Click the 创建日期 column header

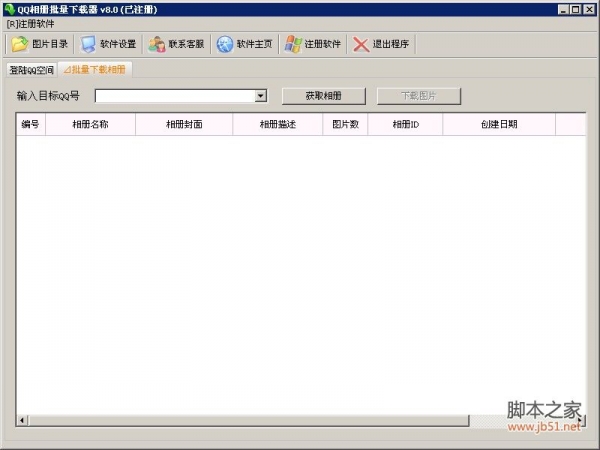(499, 124)
